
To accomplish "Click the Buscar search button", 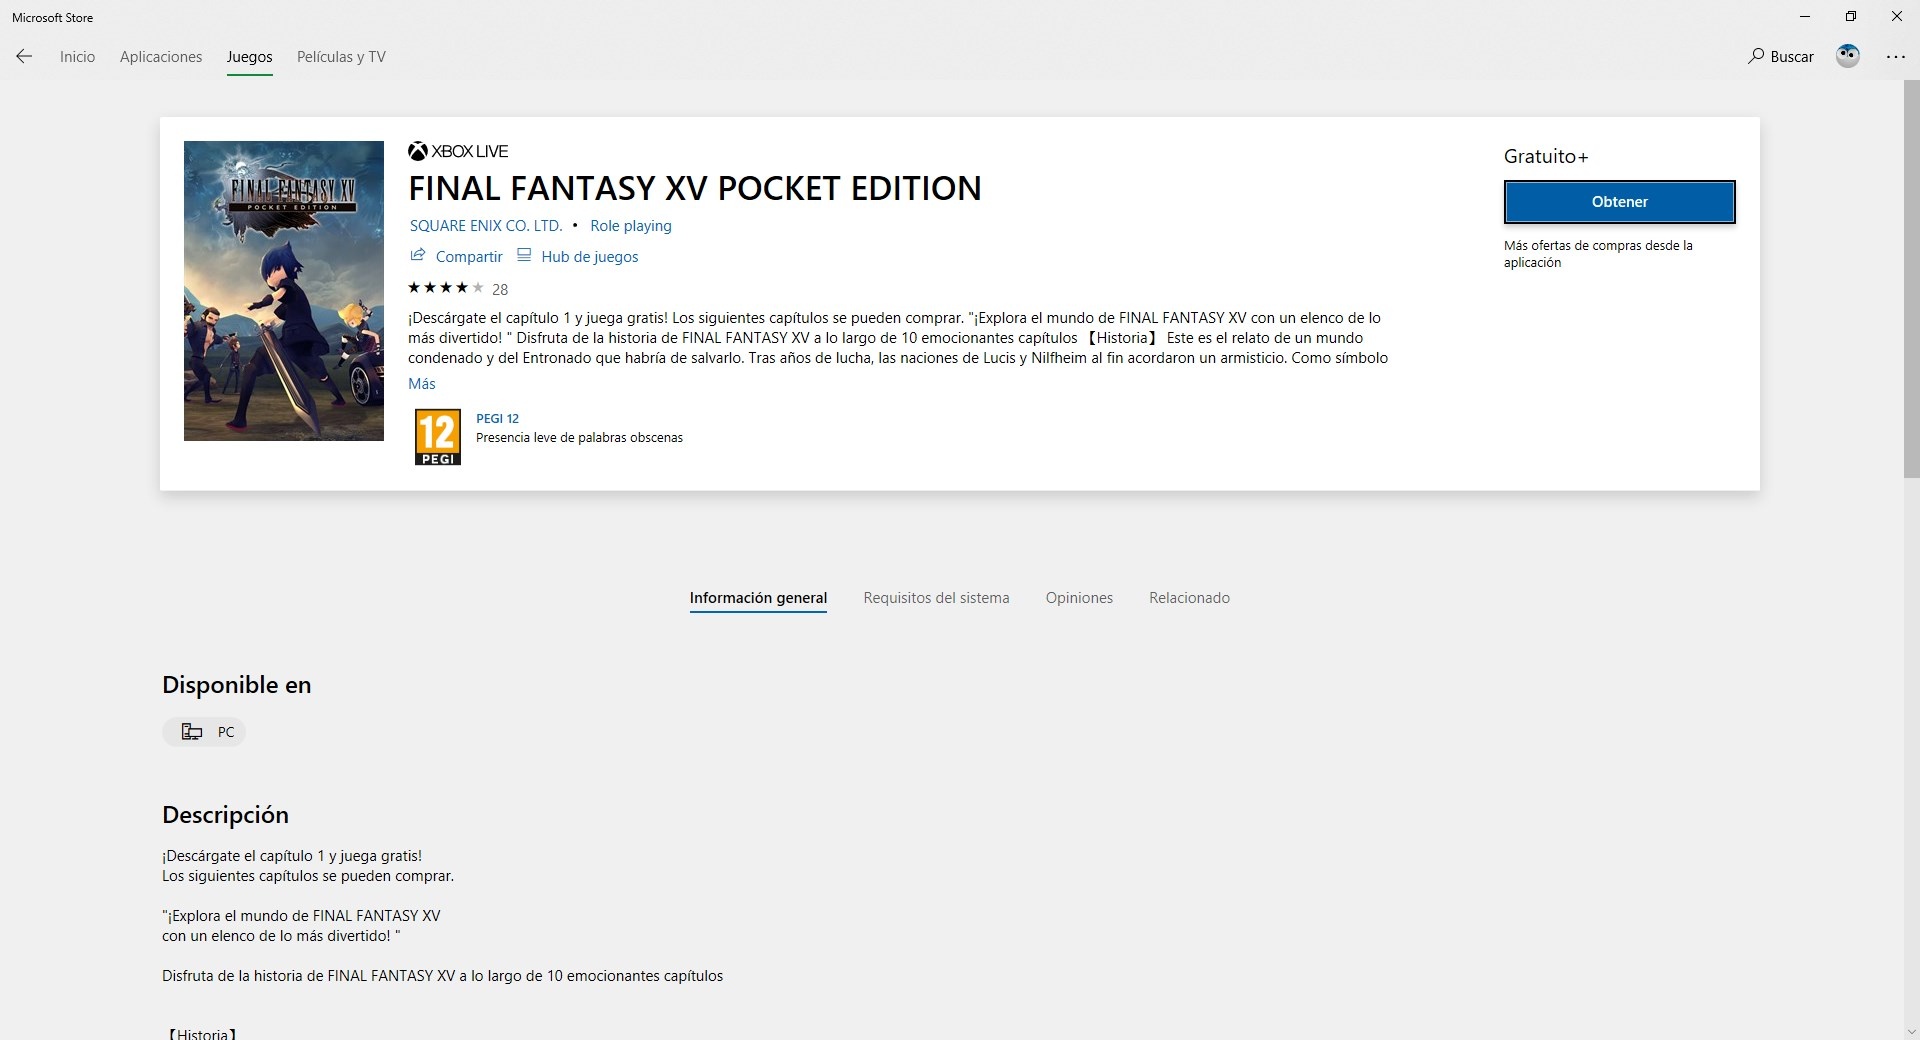I will click(x=1781, y=57).
